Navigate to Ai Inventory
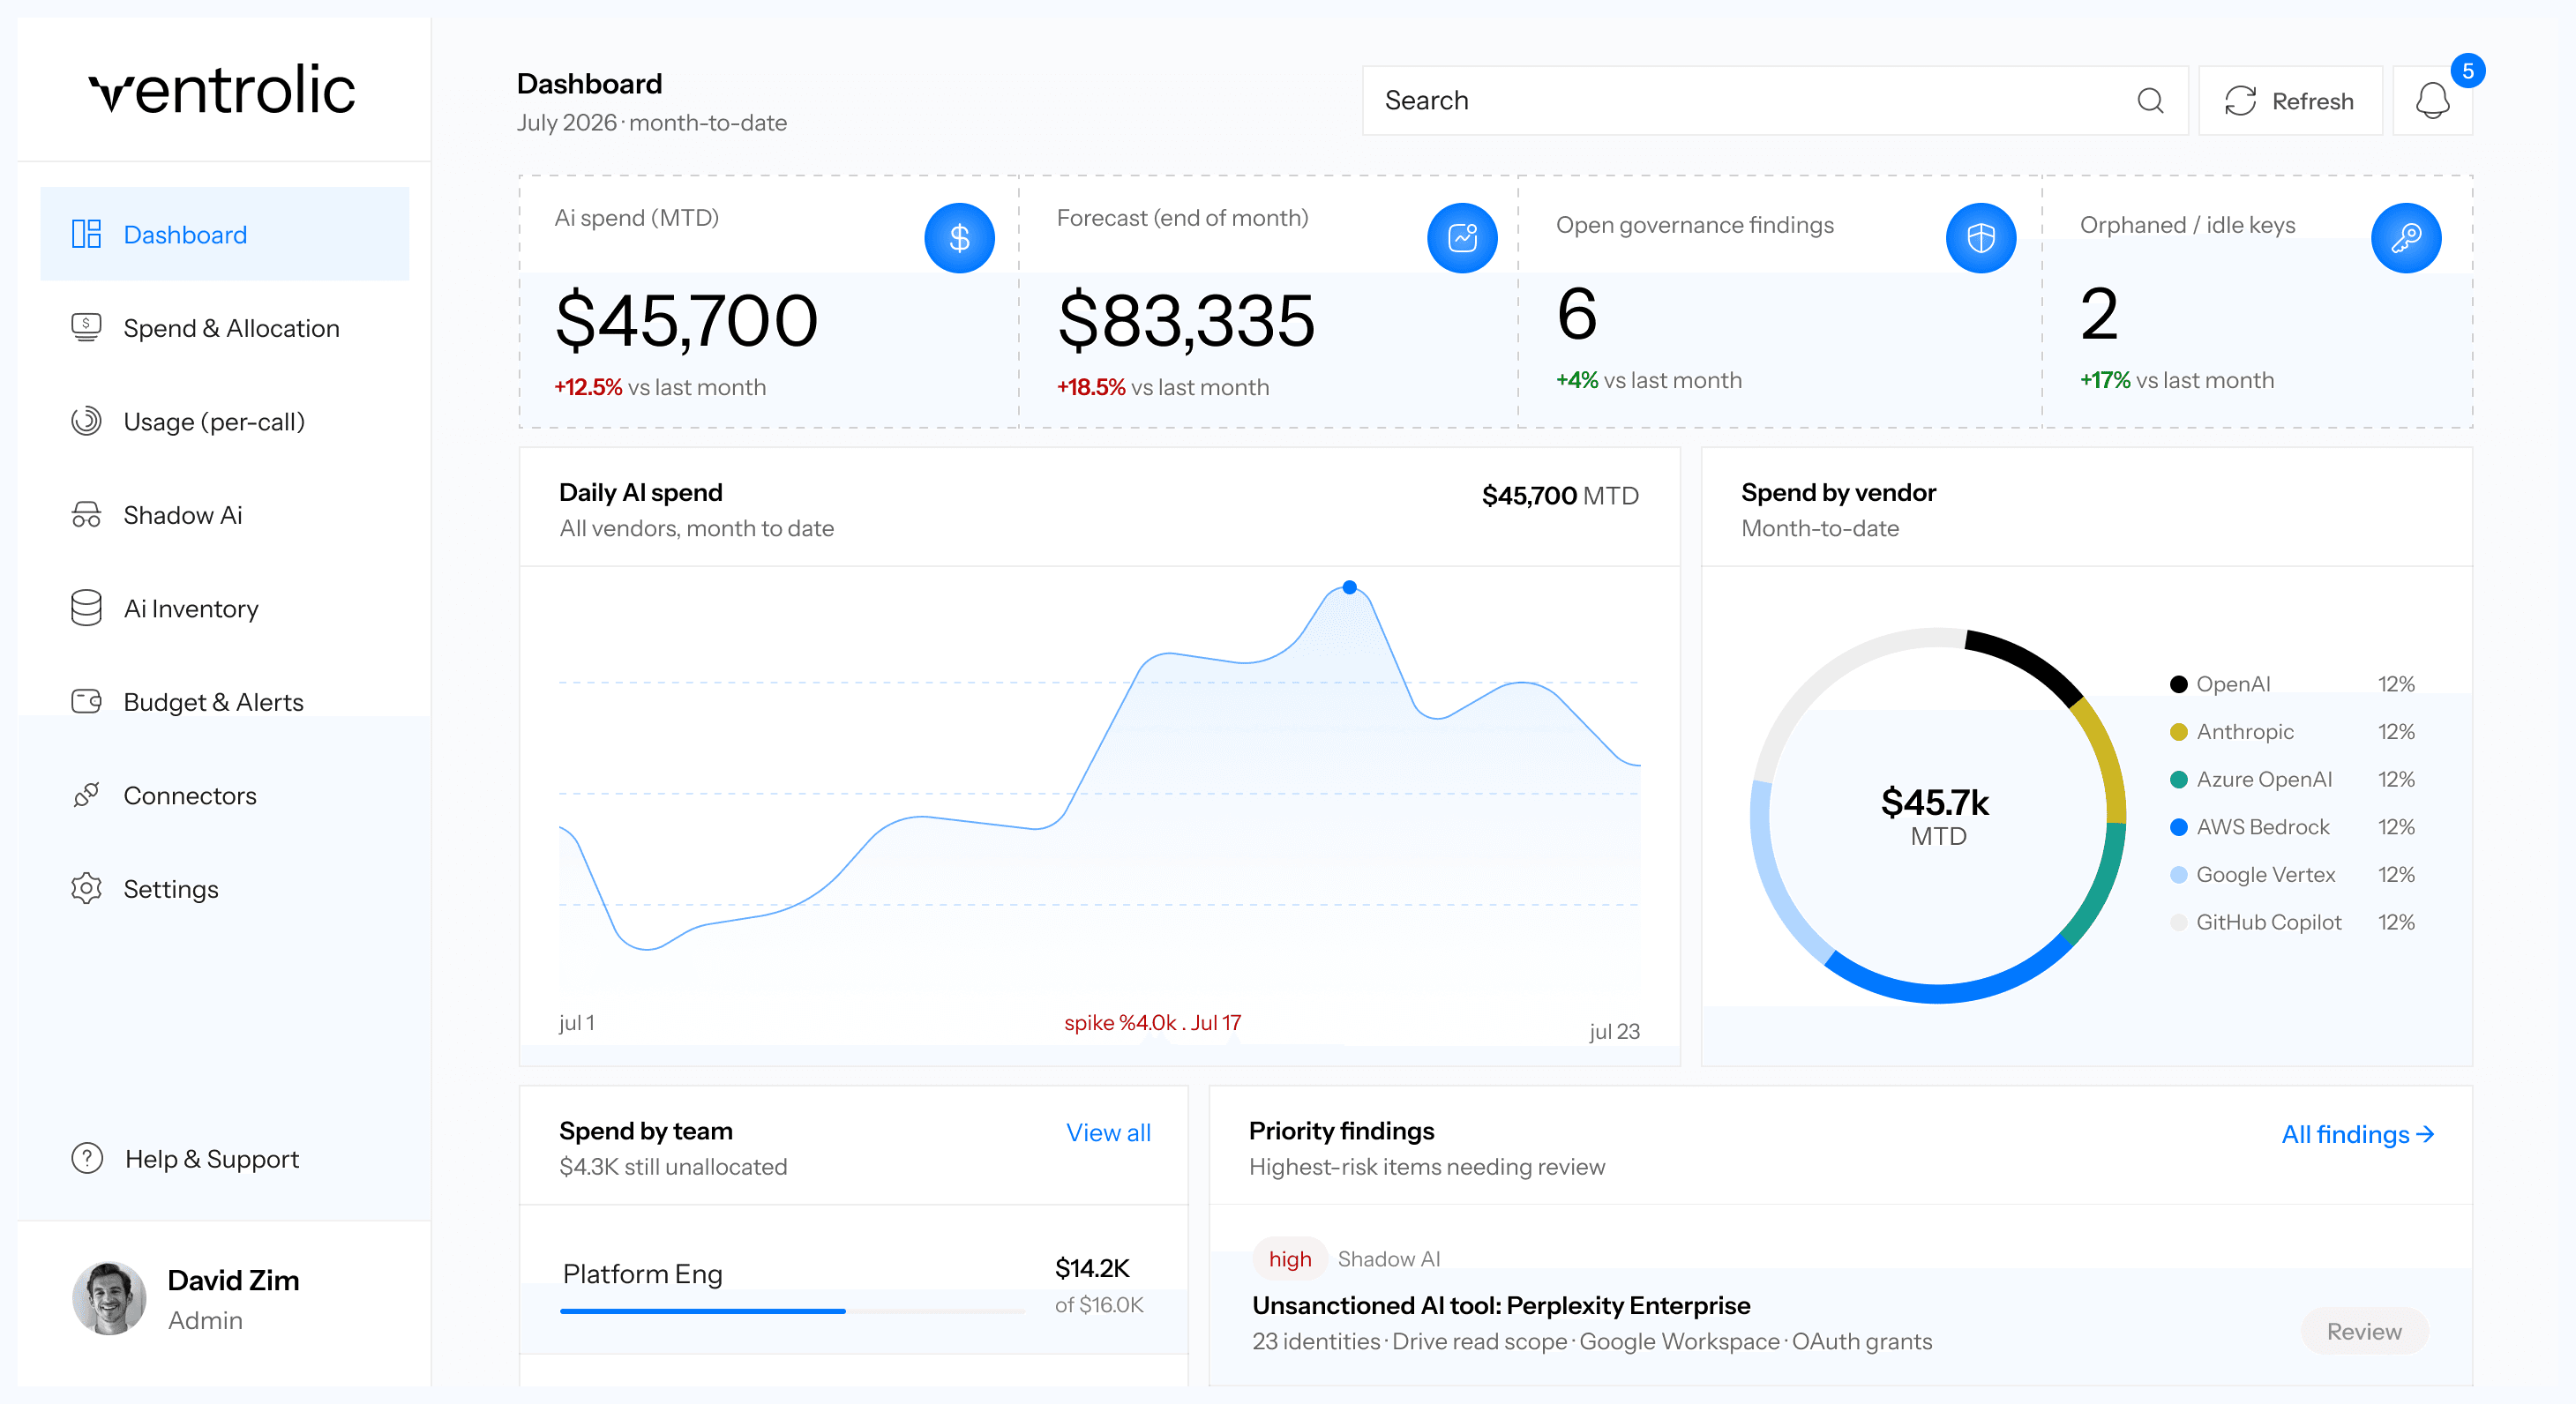This screenshot has height=1404, width=2576. [x=225, y=608]
